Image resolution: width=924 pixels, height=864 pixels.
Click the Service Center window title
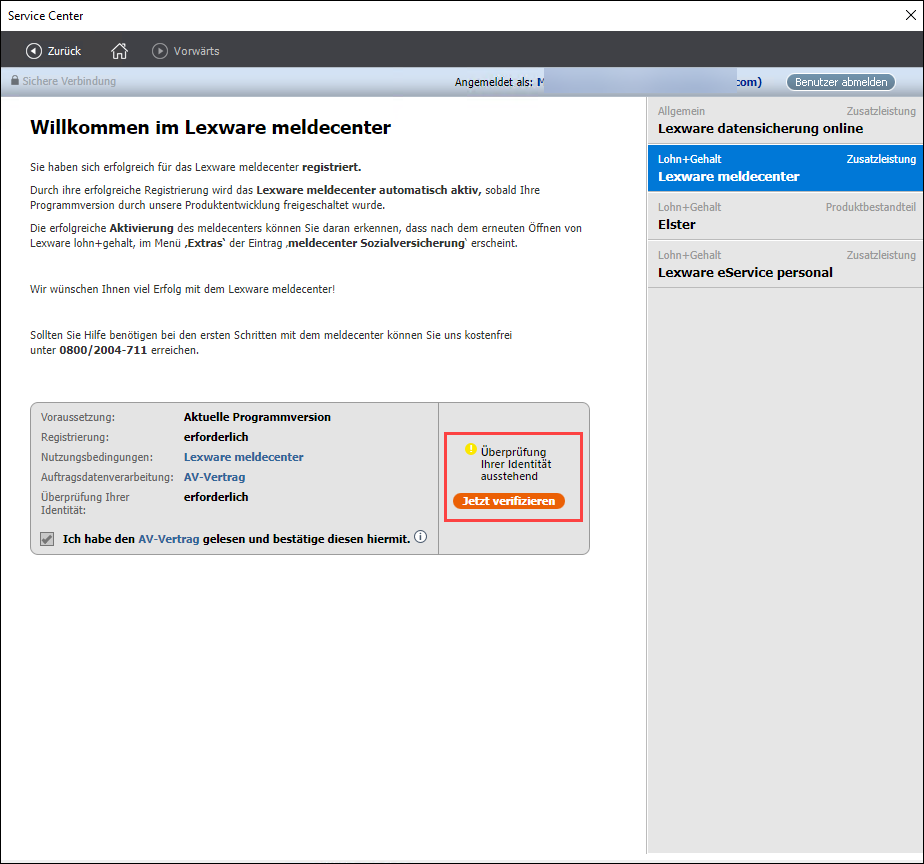coord(45,16)
